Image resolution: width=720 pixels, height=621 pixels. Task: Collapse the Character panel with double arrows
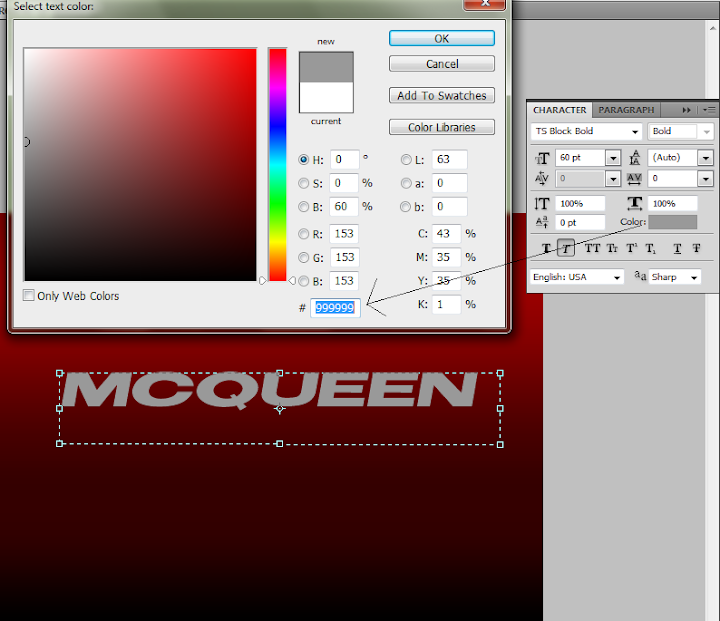click(x=686, y=110)
